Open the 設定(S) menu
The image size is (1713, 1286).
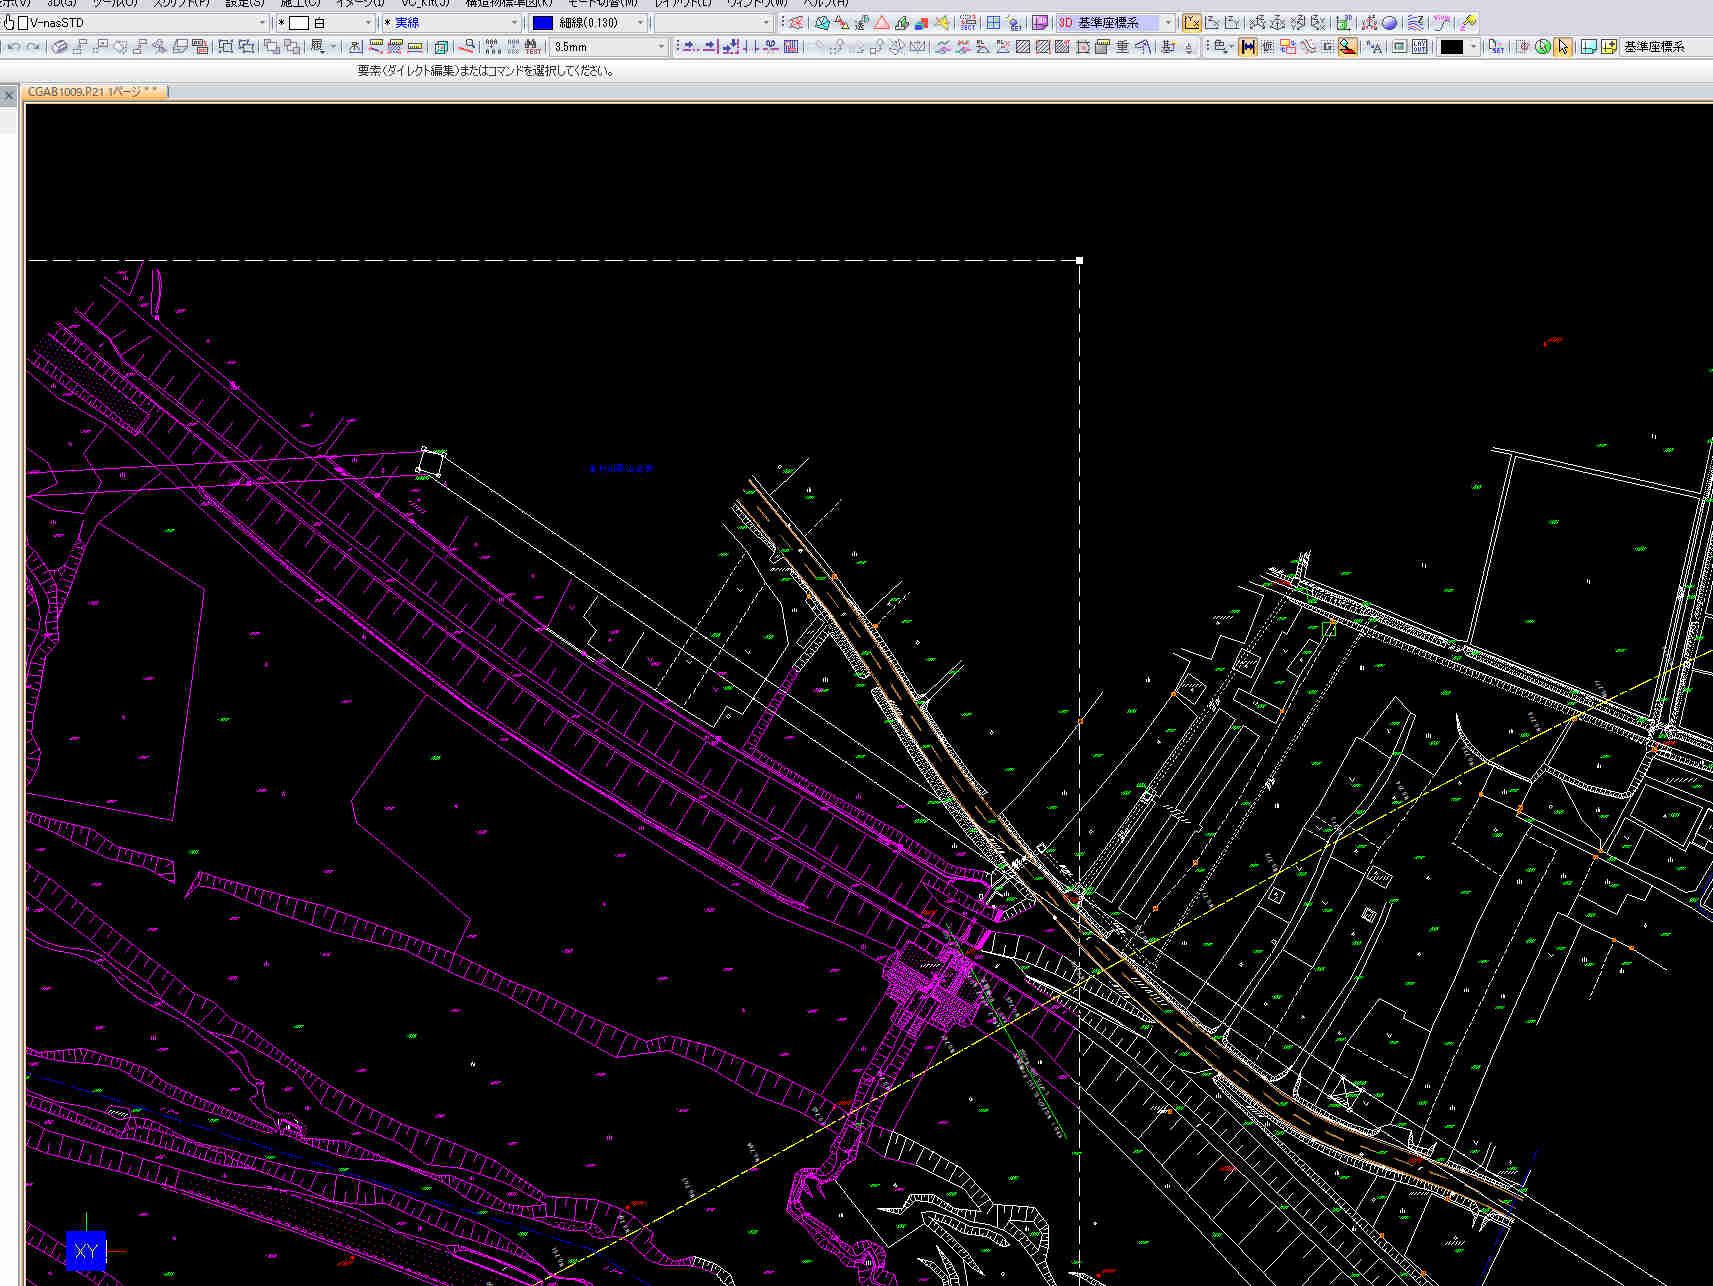pyautogui.click(x=244, y=3)
